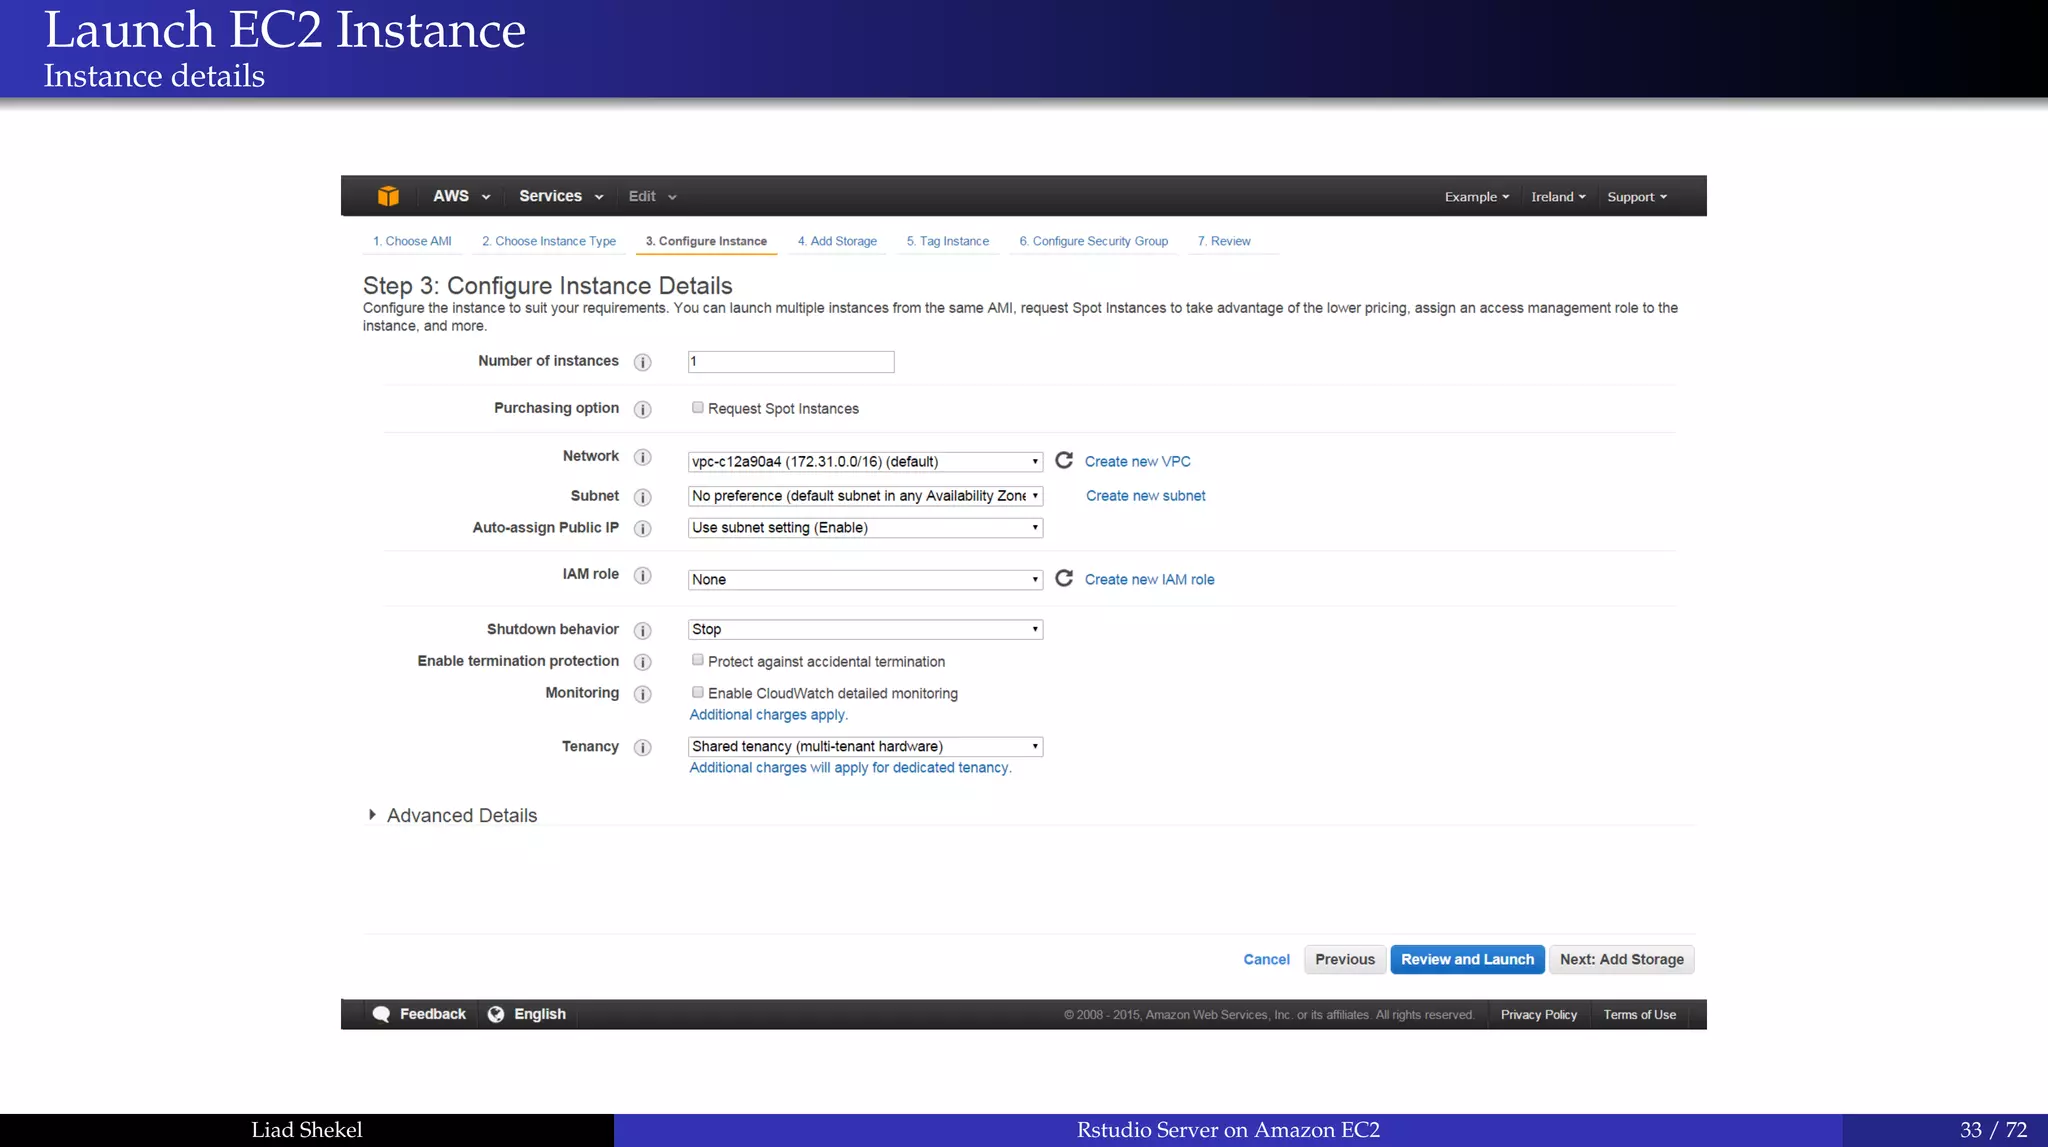The image size is (2048, 1147).
Task: Open dedicated tenancy additional charges link
Action: tap(850, 767)
